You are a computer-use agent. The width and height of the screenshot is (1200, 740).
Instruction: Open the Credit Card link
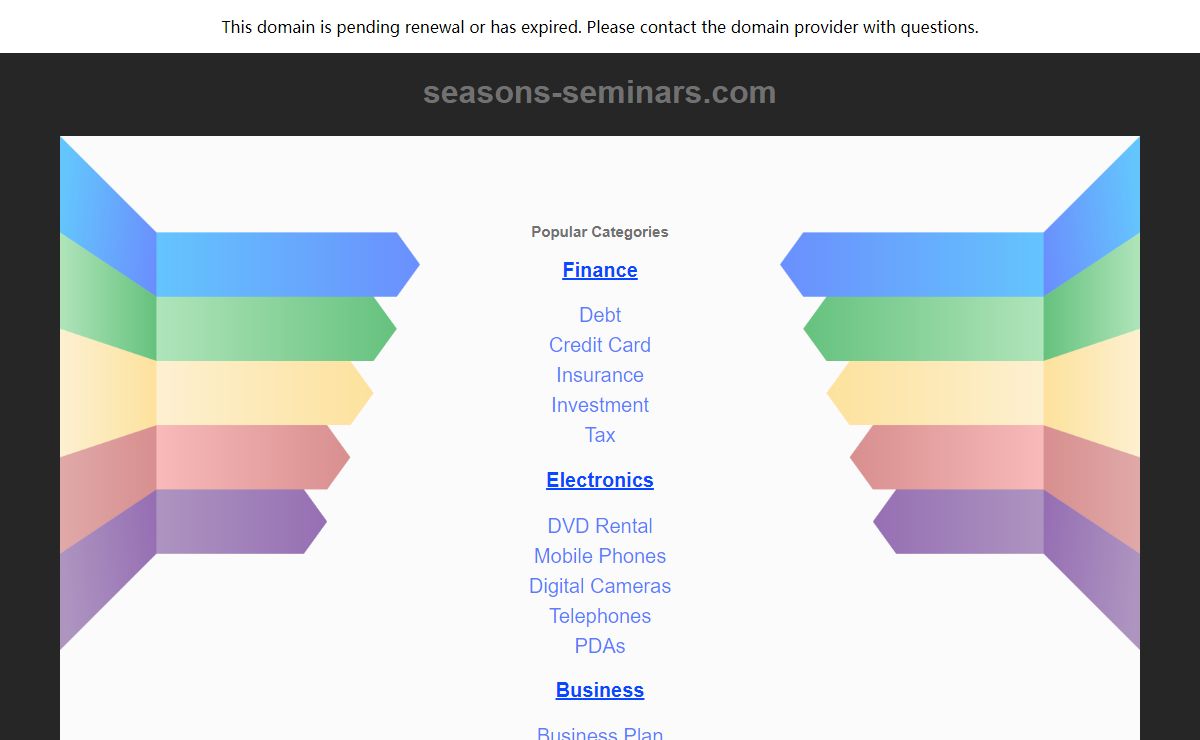tap(600, 345)
